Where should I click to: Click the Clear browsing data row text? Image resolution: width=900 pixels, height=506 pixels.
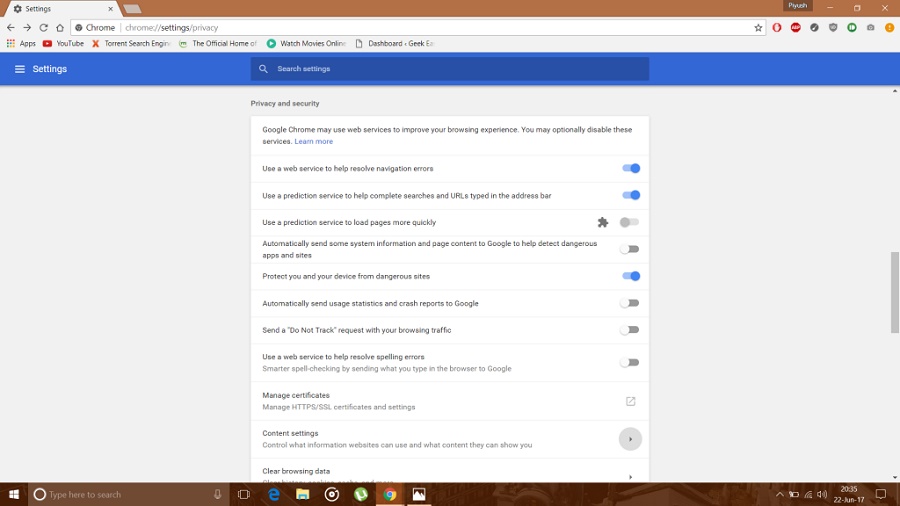296,471
